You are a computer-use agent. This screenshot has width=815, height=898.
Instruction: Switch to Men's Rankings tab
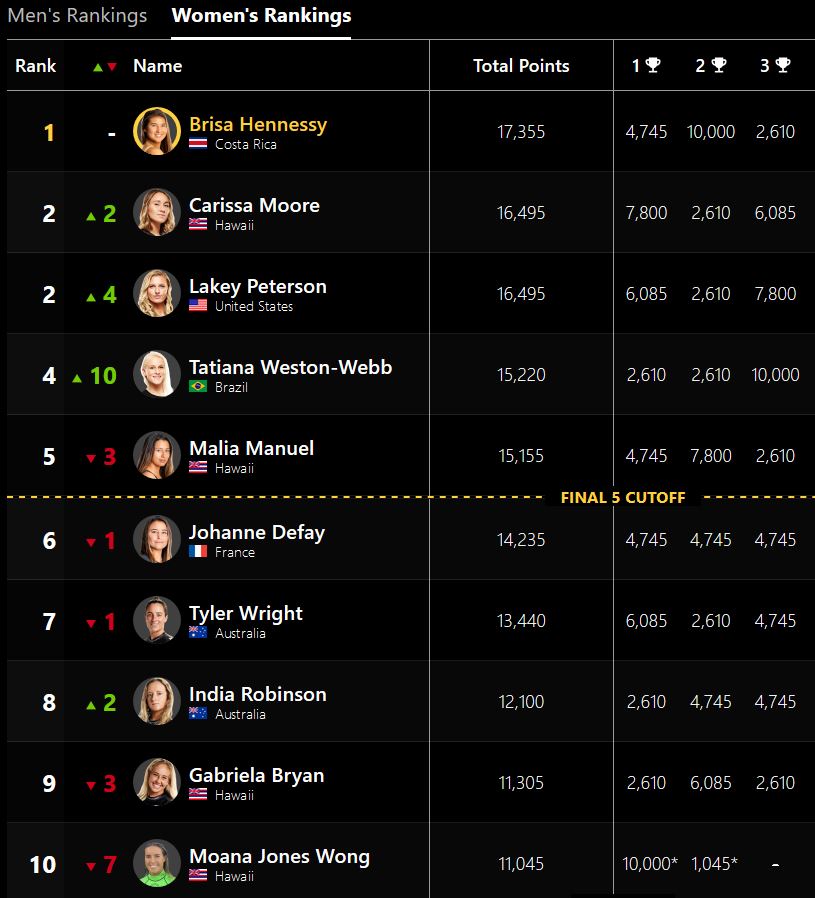click(77, 15)
